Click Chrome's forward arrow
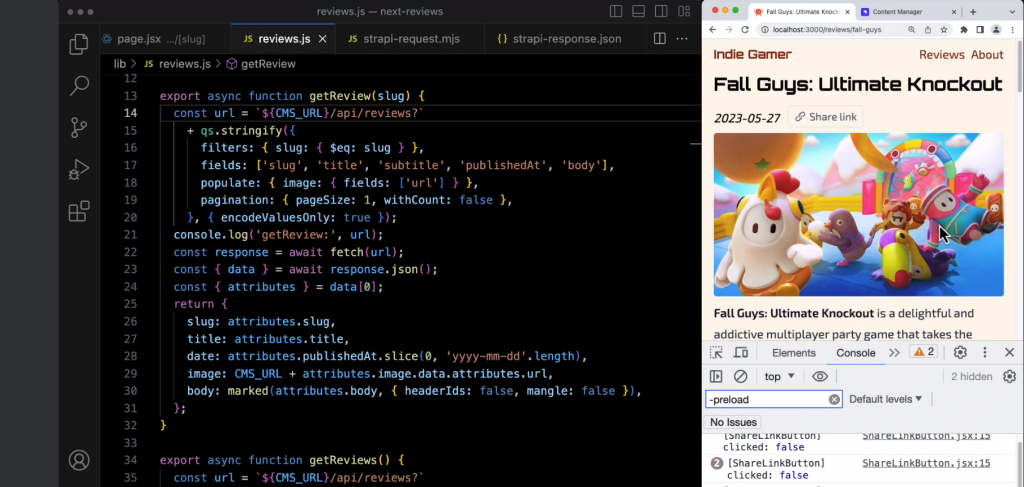Screen dimensions: 1024x487 728,29
